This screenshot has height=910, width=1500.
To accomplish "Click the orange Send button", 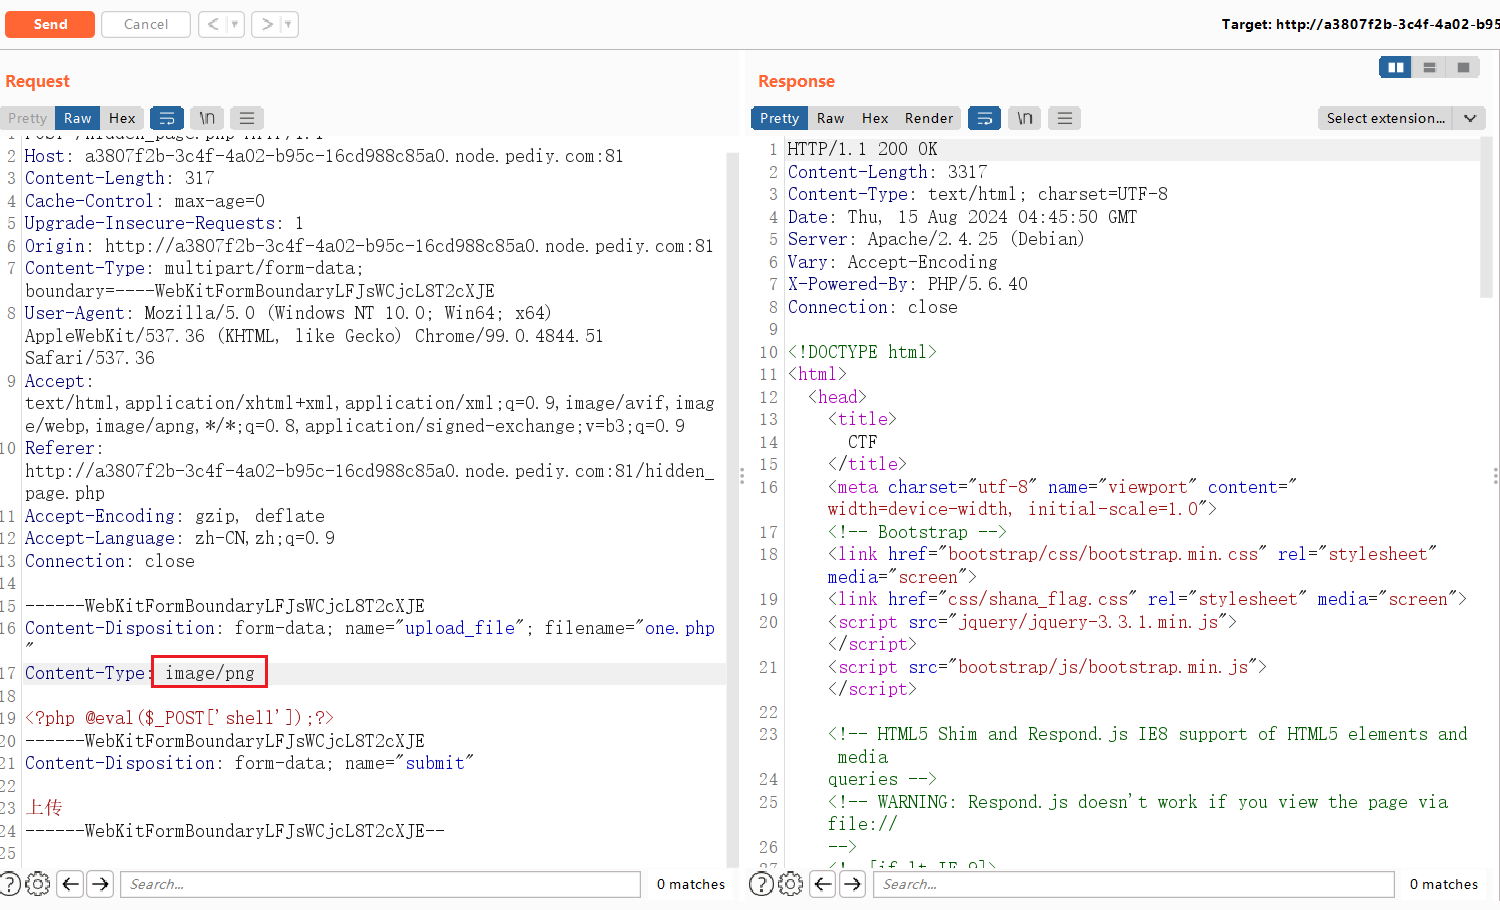I will (50, 24).
